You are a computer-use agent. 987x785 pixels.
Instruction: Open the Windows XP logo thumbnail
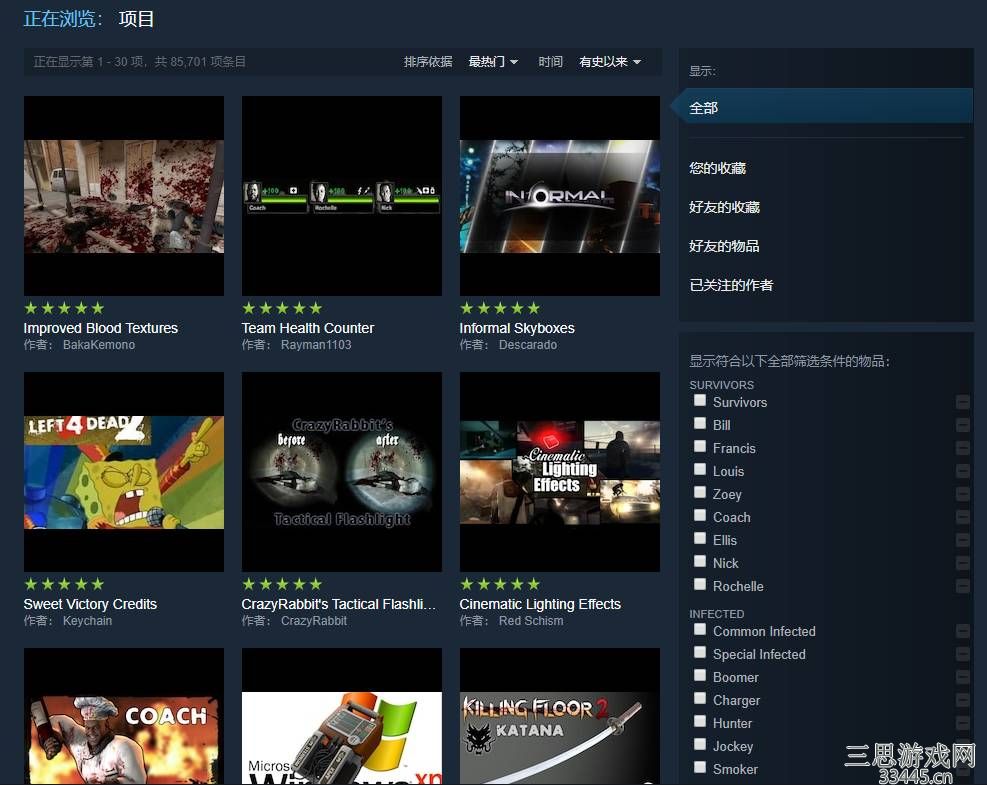[x=342, y=716]
